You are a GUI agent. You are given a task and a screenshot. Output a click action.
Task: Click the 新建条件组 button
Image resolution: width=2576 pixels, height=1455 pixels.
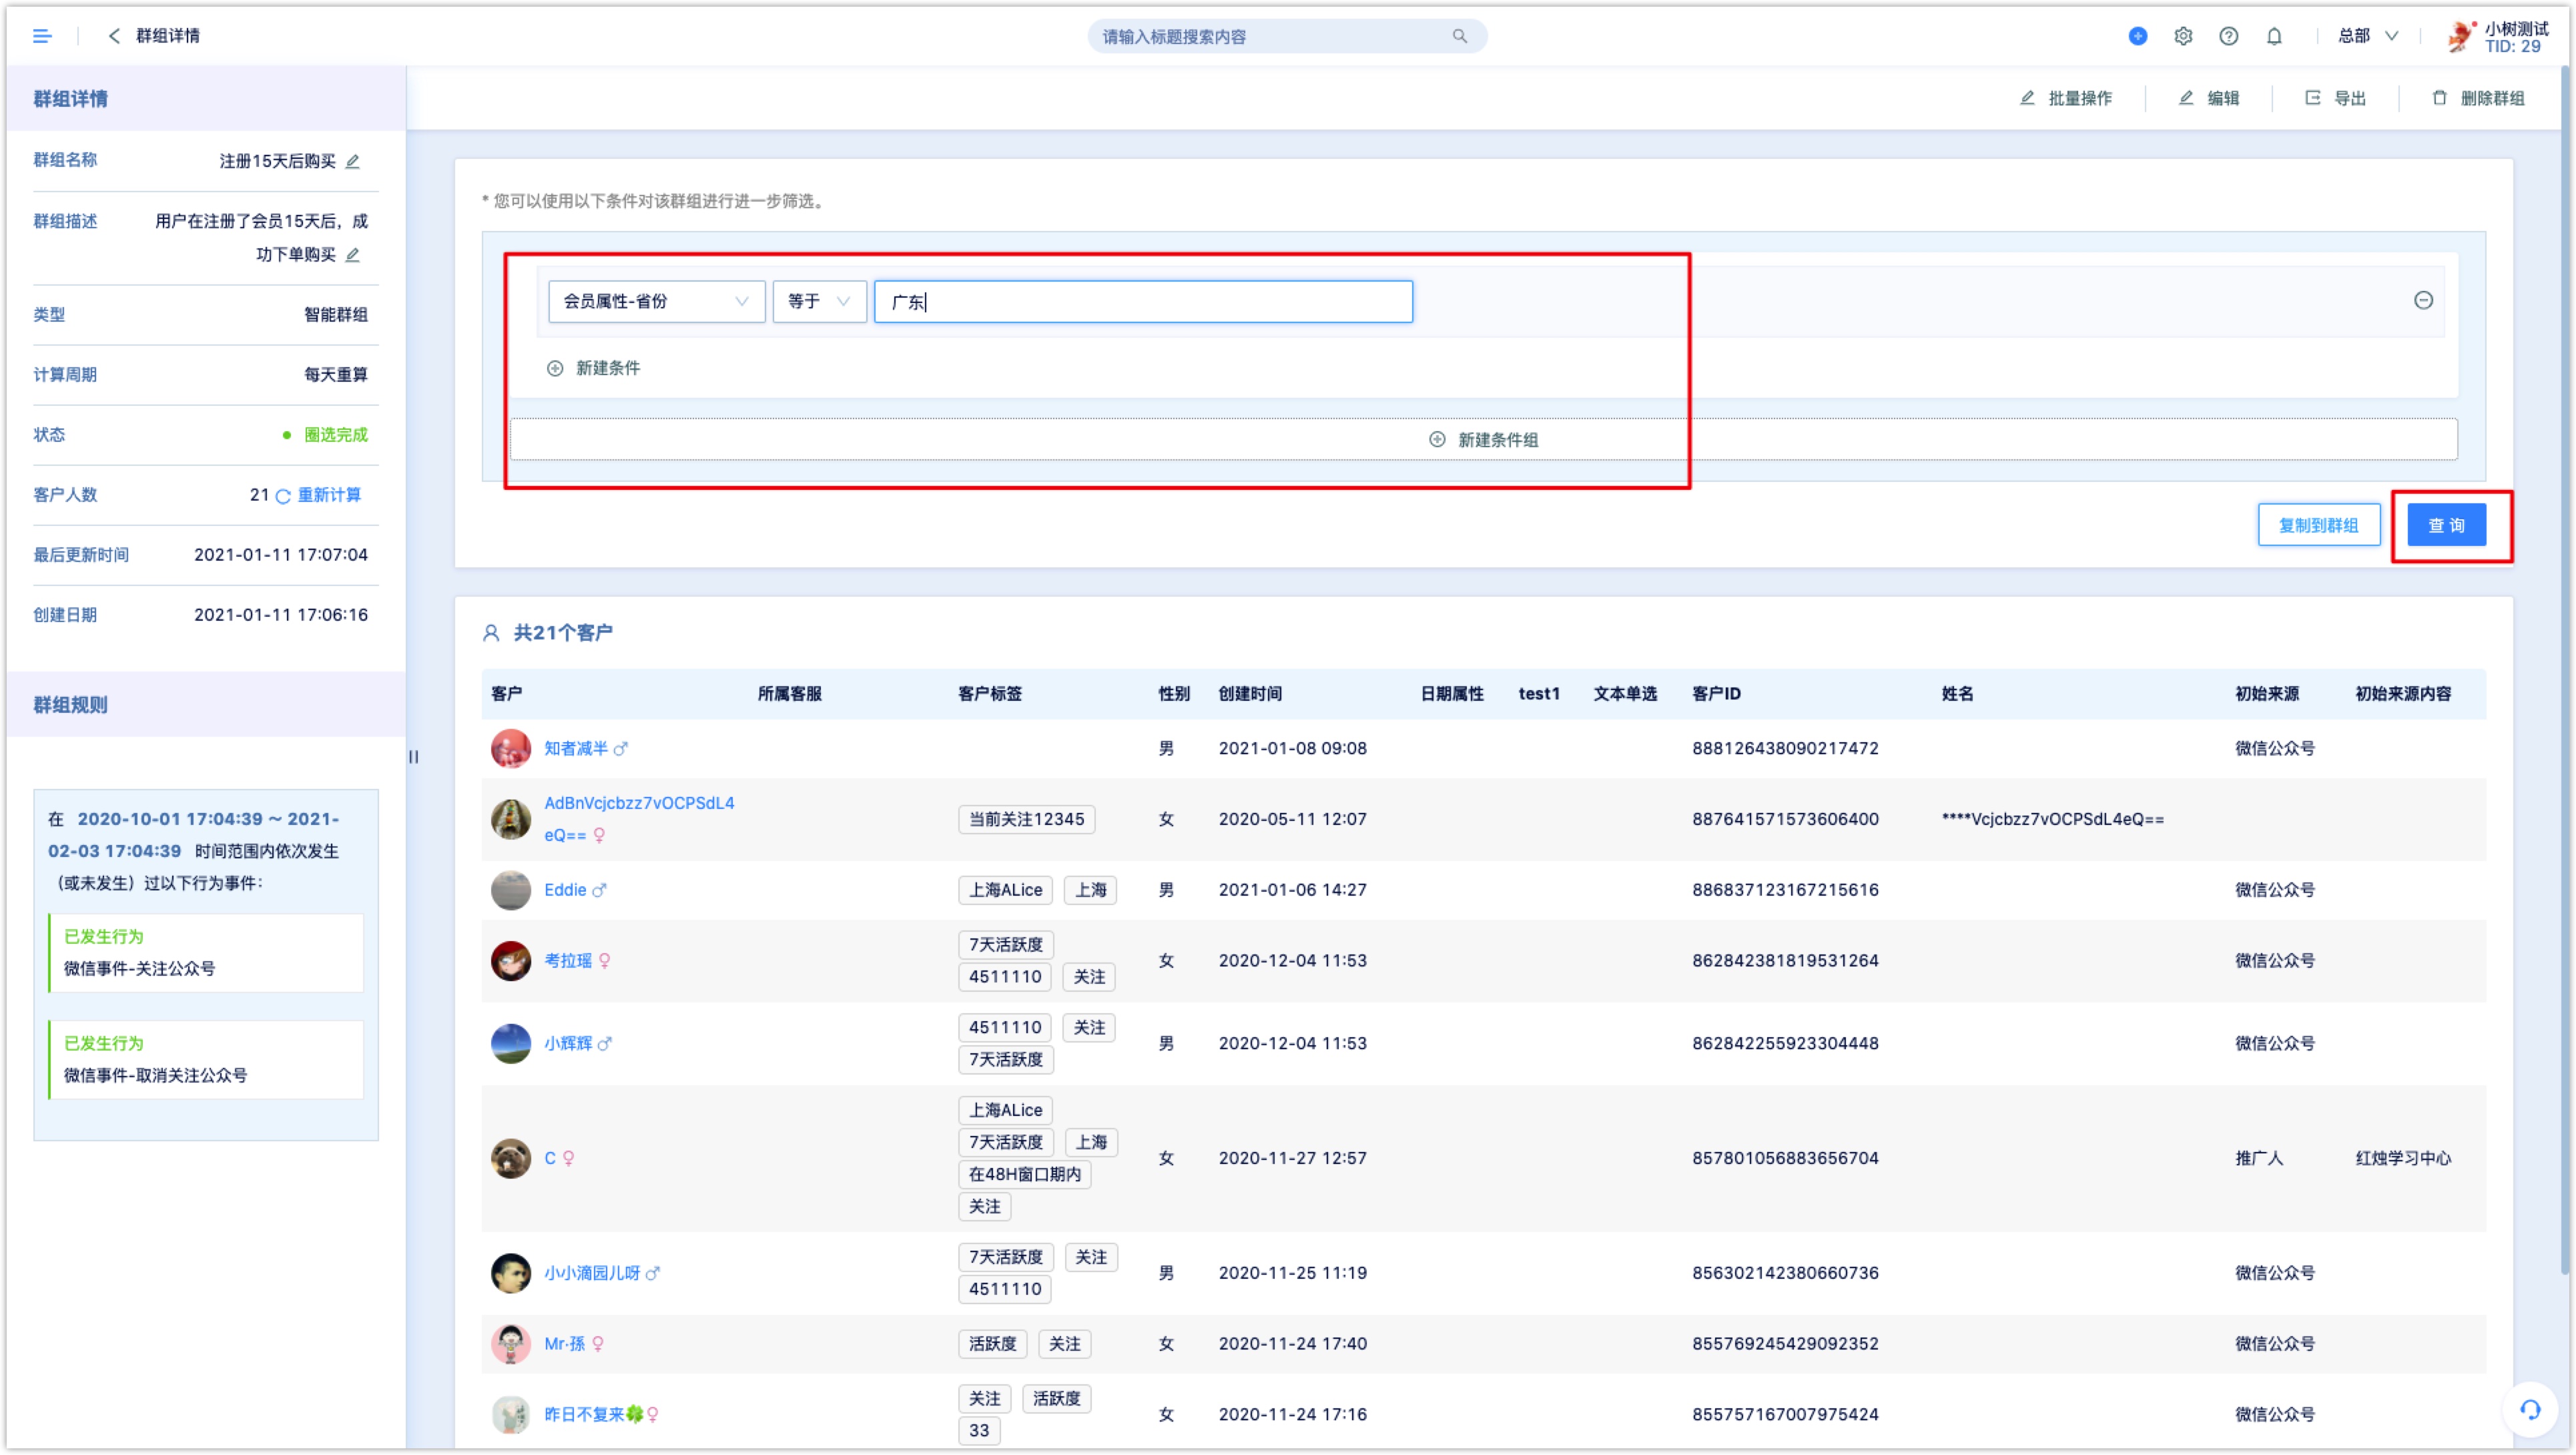[1483, 439]
